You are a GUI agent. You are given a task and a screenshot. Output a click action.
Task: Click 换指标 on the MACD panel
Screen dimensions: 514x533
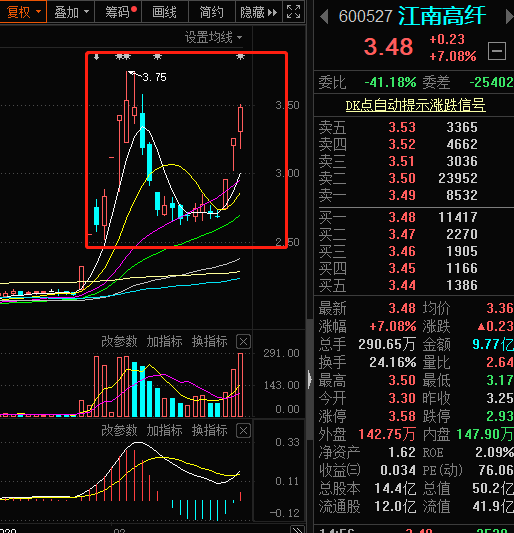pyautogui.click(x=209, y=430)
